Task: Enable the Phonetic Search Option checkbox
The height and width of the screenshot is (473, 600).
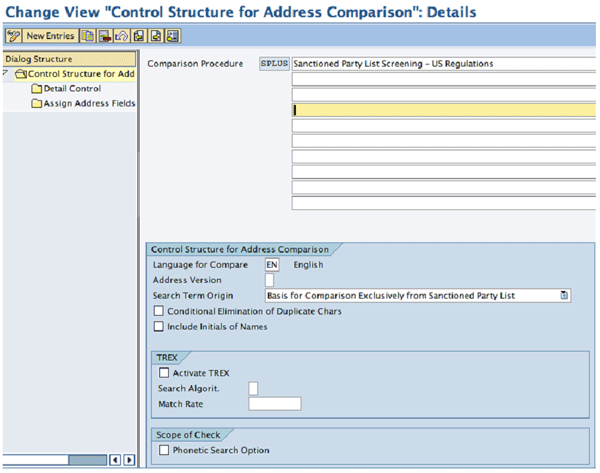Action: (164, 451)
